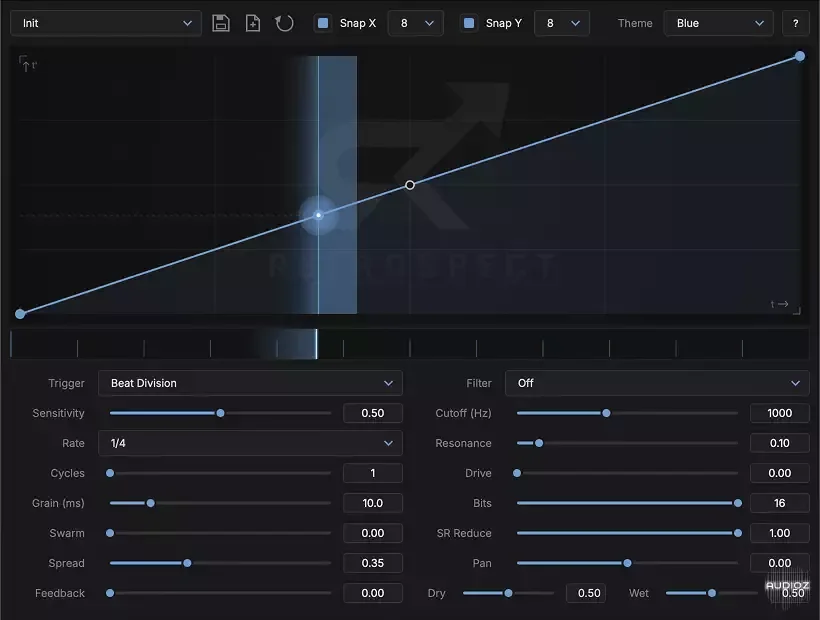Click the horizontal time axis arrow icon
Image resolution: width=820 pixels, height=620 pixels.
pyautogui.click(x=785, y=306)
